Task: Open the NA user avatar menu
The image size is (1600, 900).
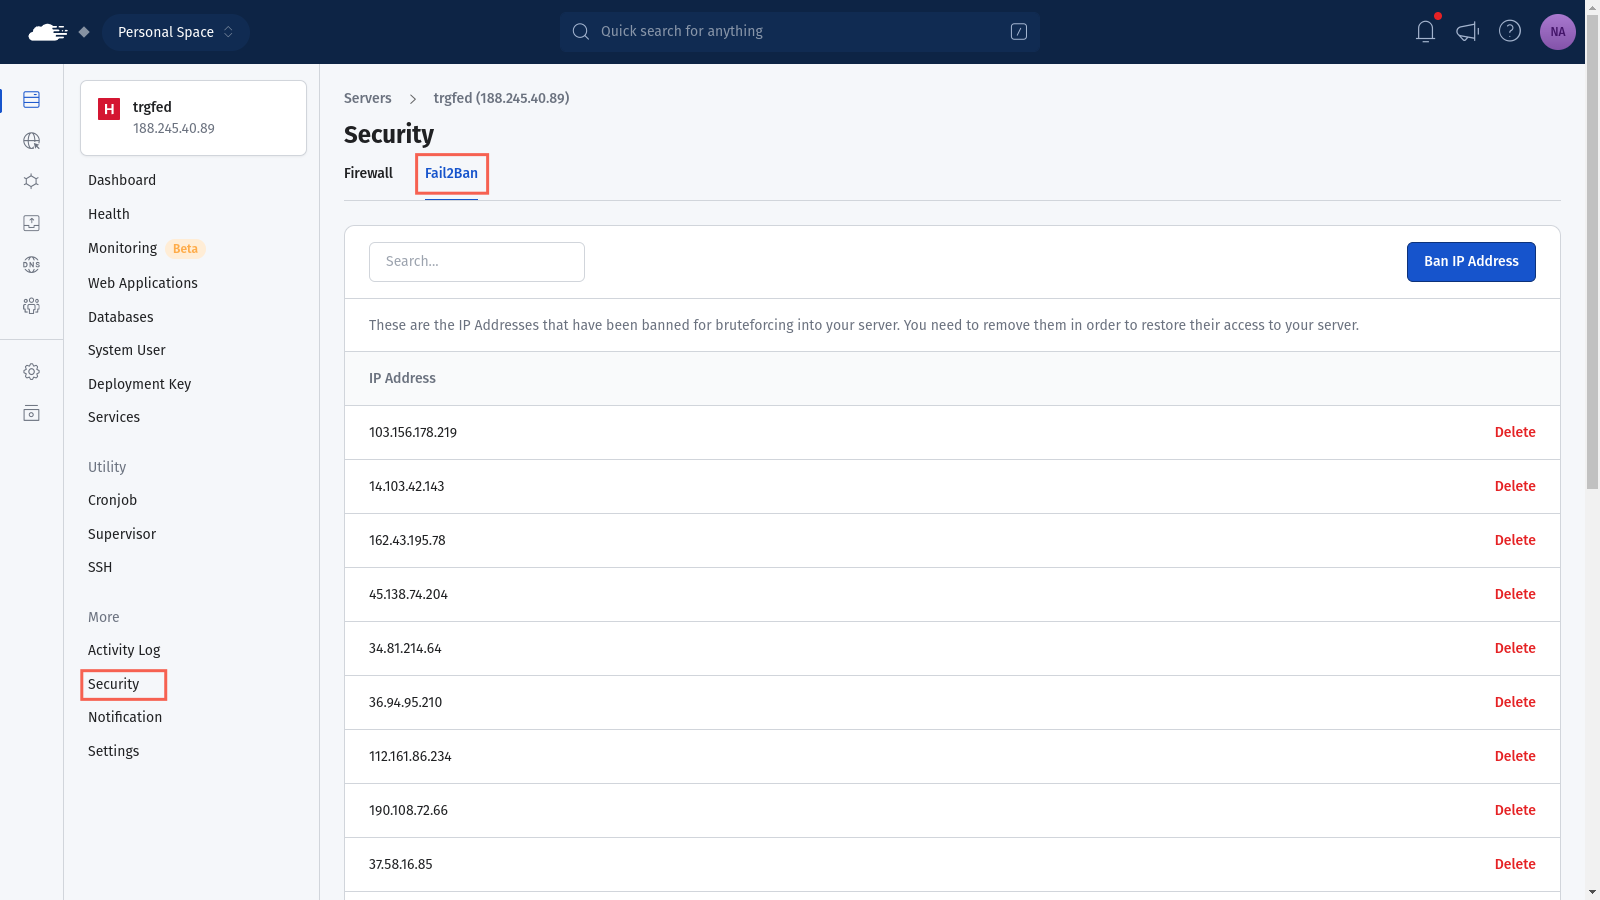Action: click(x=1557, y=32)
